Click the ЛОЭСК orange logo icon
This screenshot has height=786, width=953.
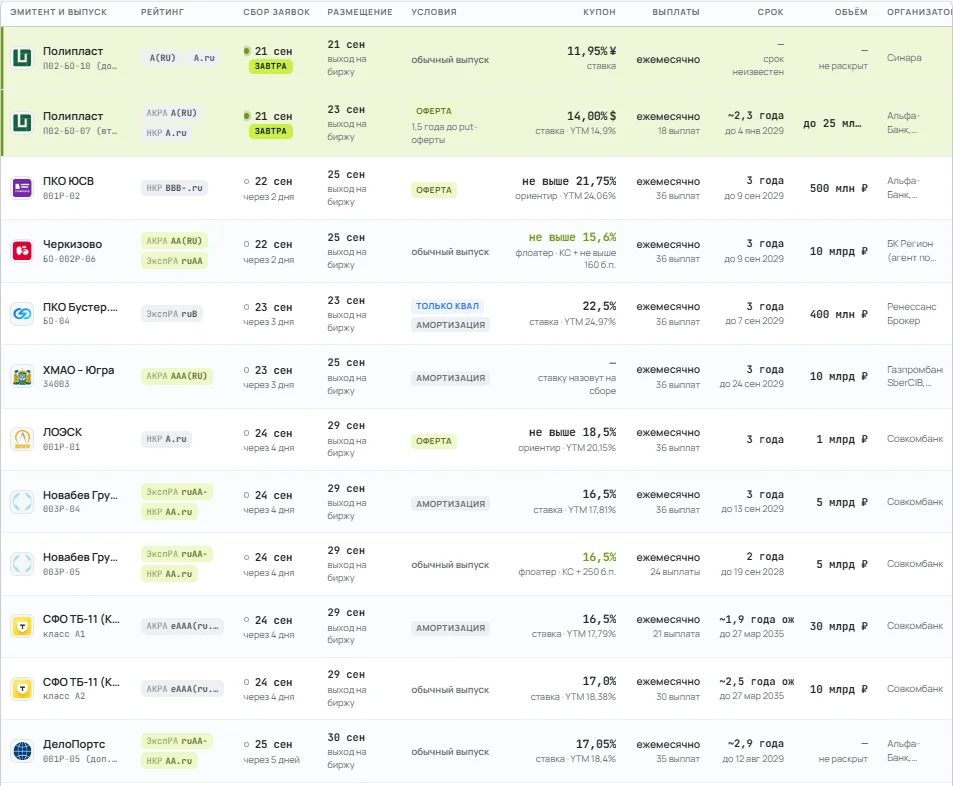[22, 439]
